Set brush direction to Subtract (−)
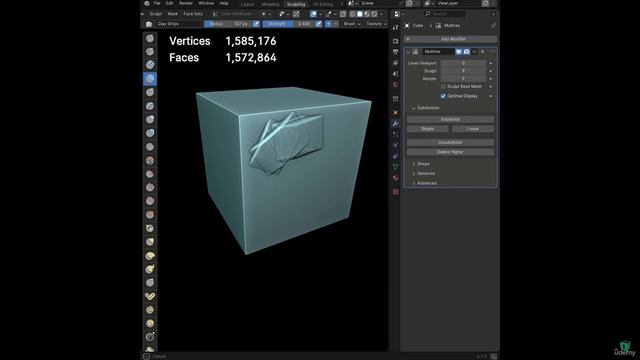 336,24
